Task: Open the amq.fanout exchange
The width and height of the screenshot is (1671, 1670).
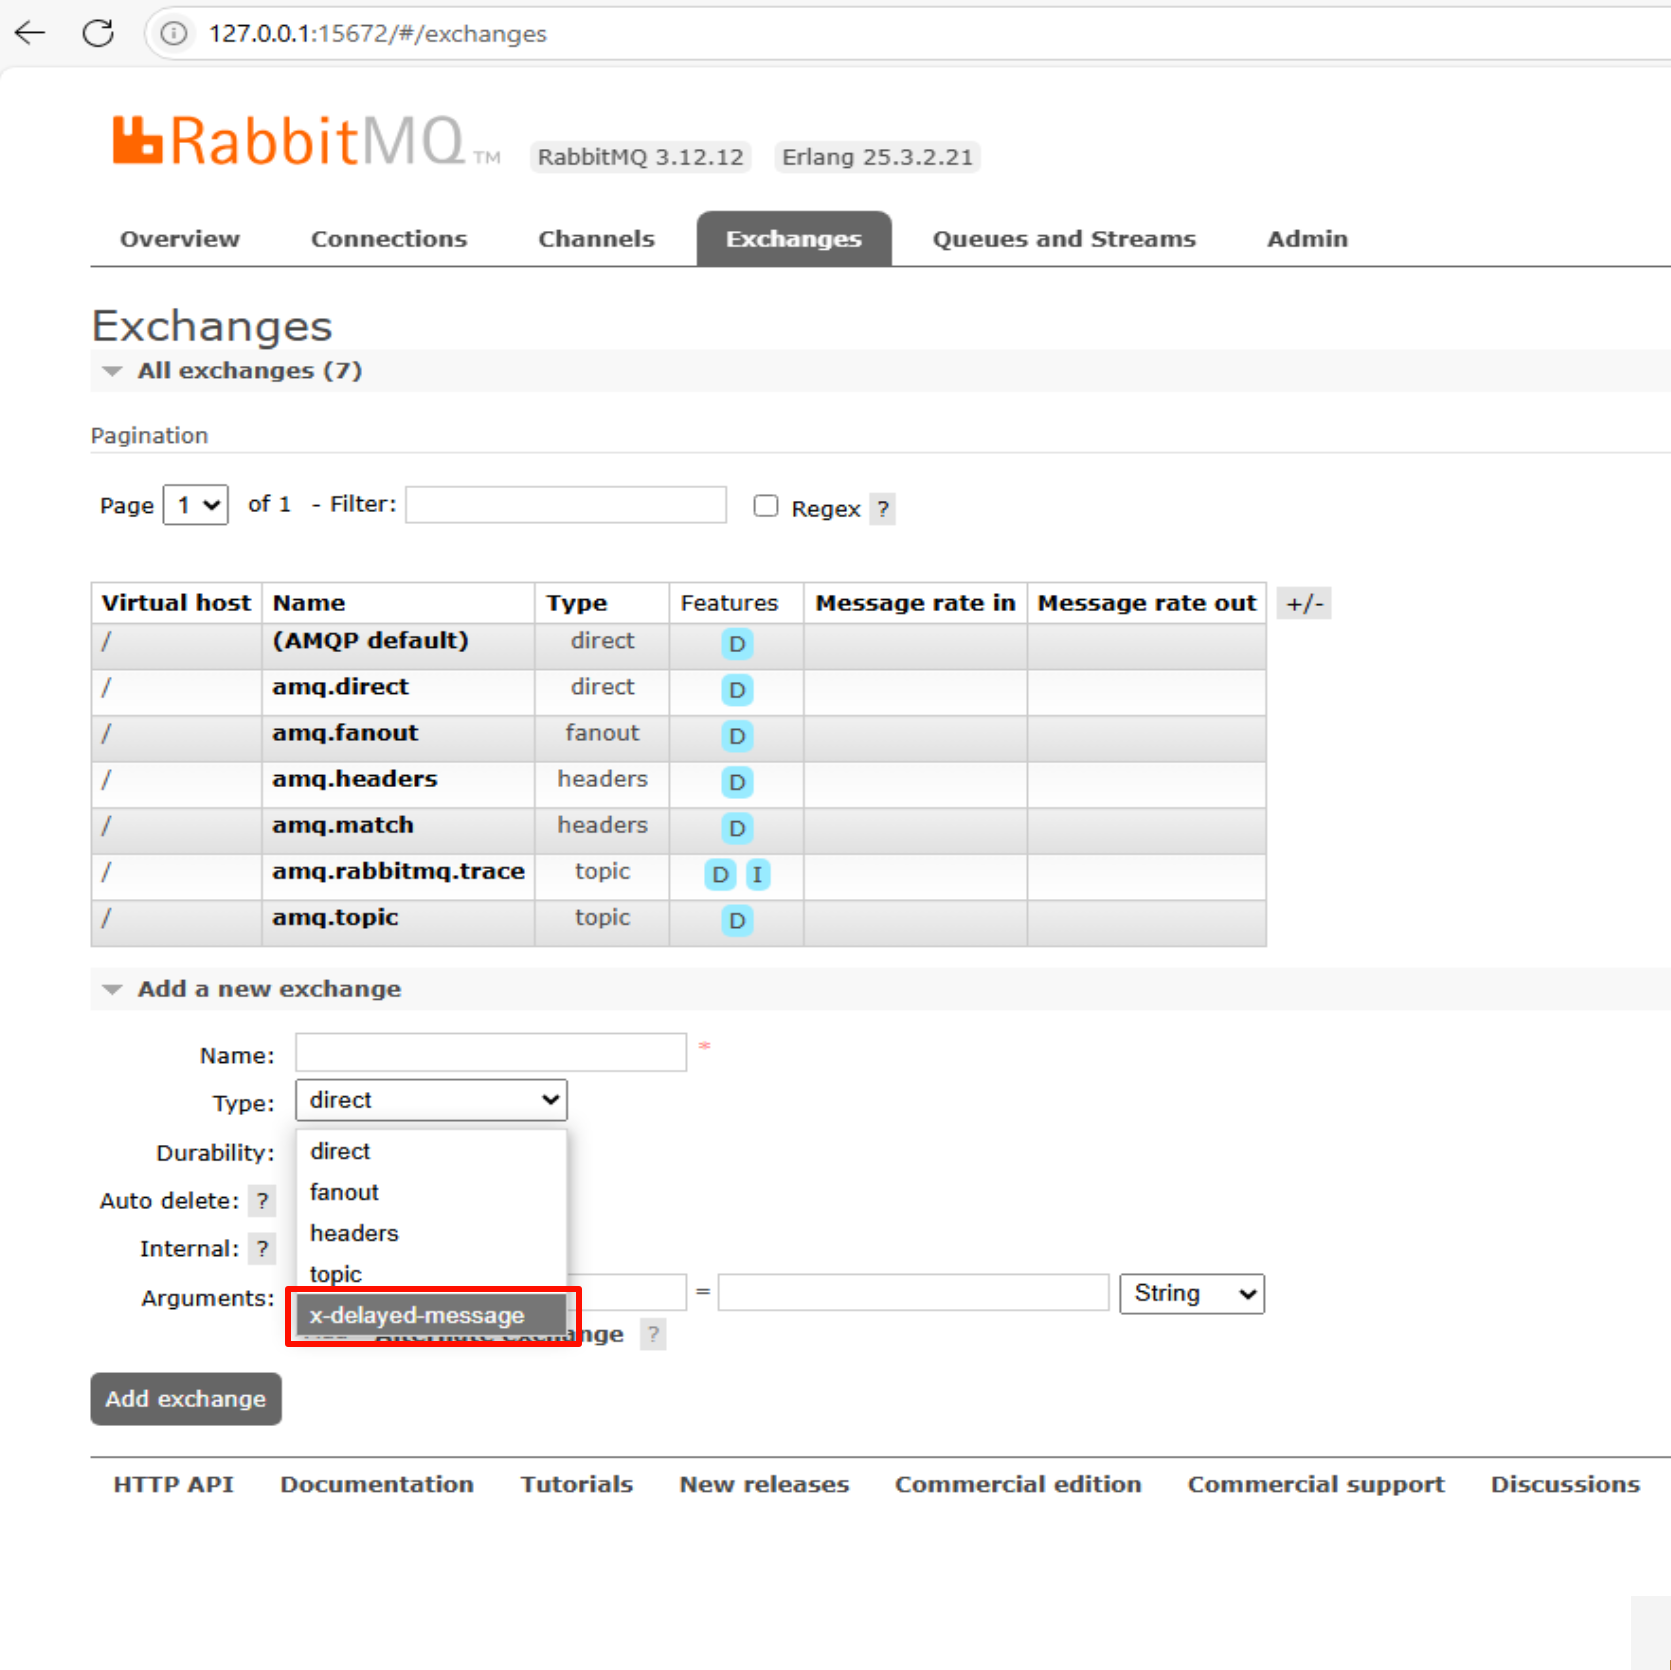Action: pyautogui.click(x=345, y=733)
